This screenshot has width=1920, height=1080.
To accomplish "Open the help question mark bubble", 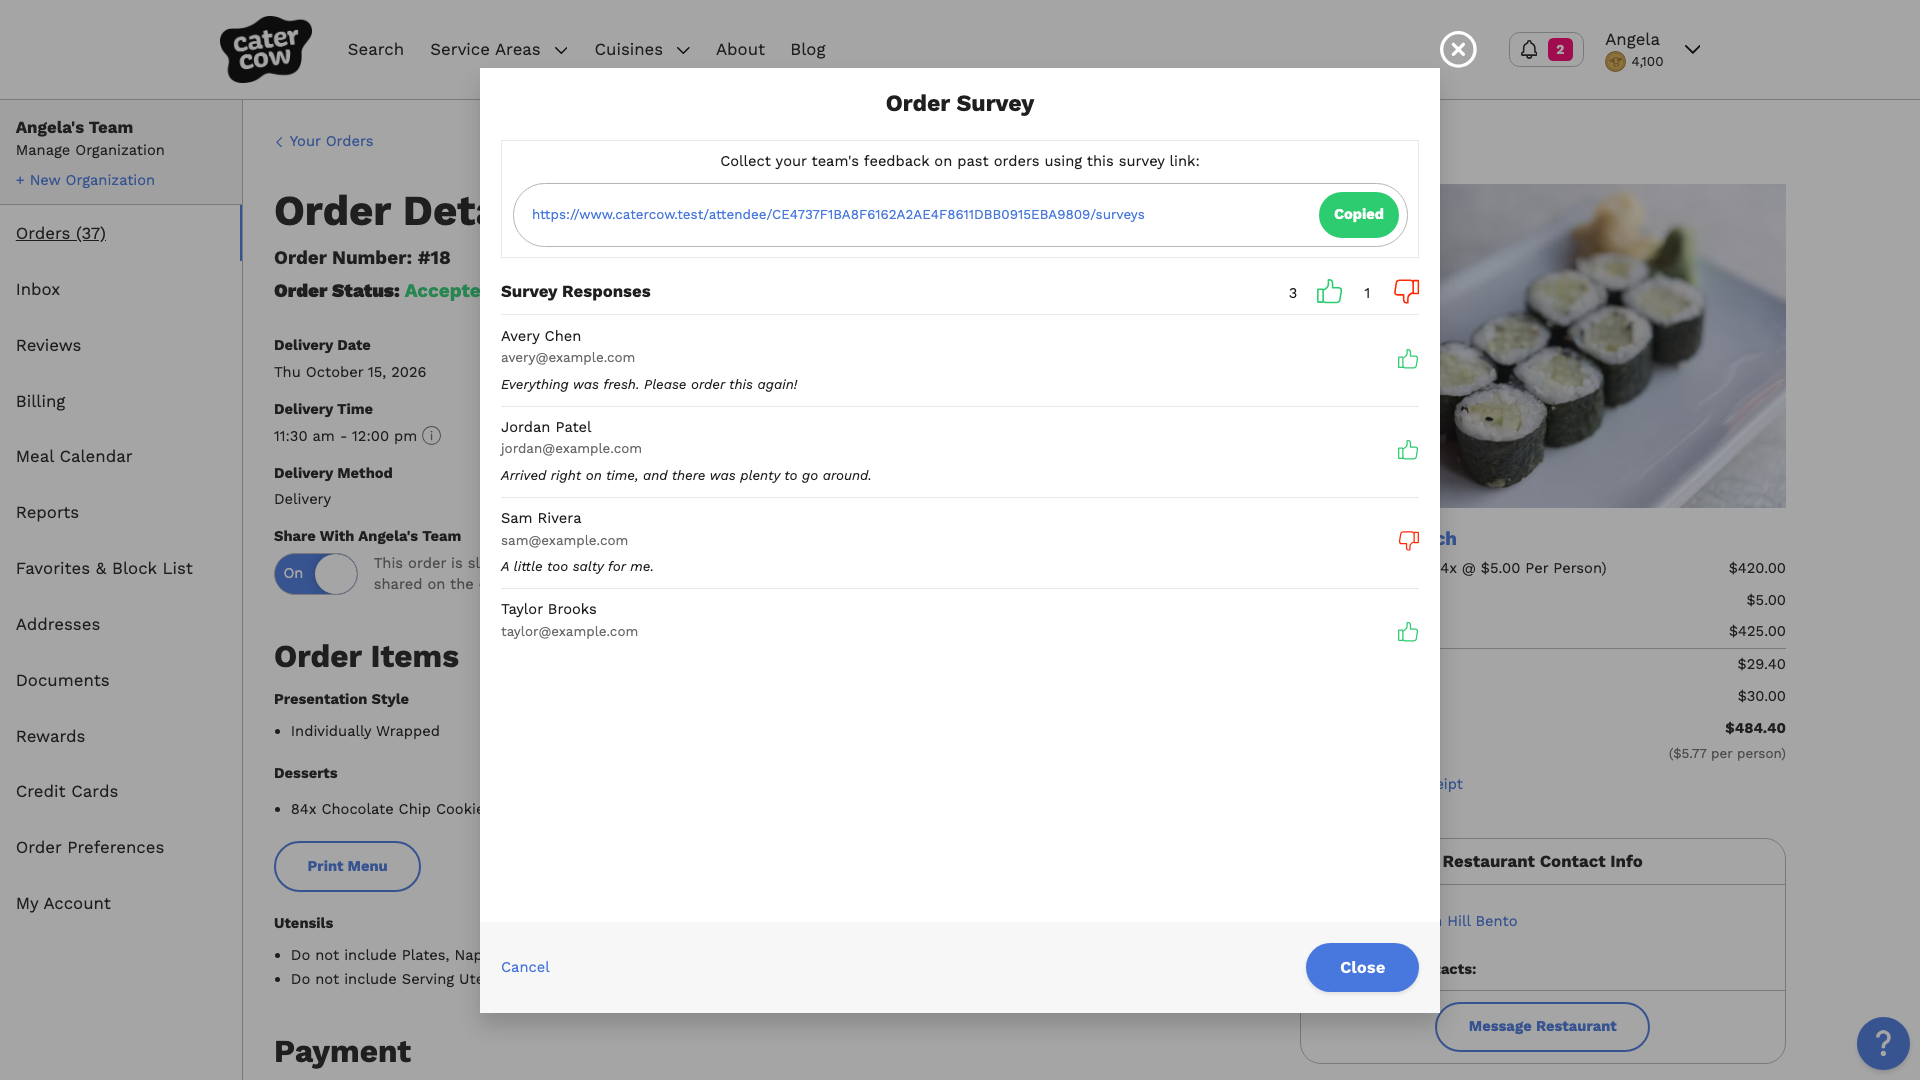I will tap(1883, 1044).
